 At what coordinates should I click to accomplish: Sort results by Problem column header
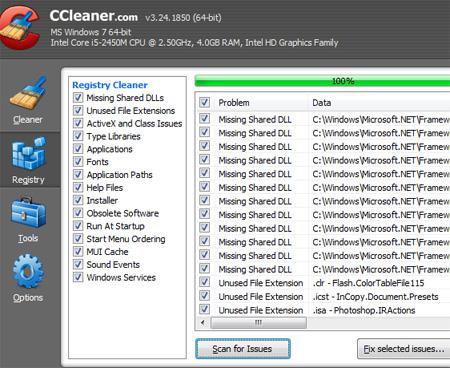(234, 103)
